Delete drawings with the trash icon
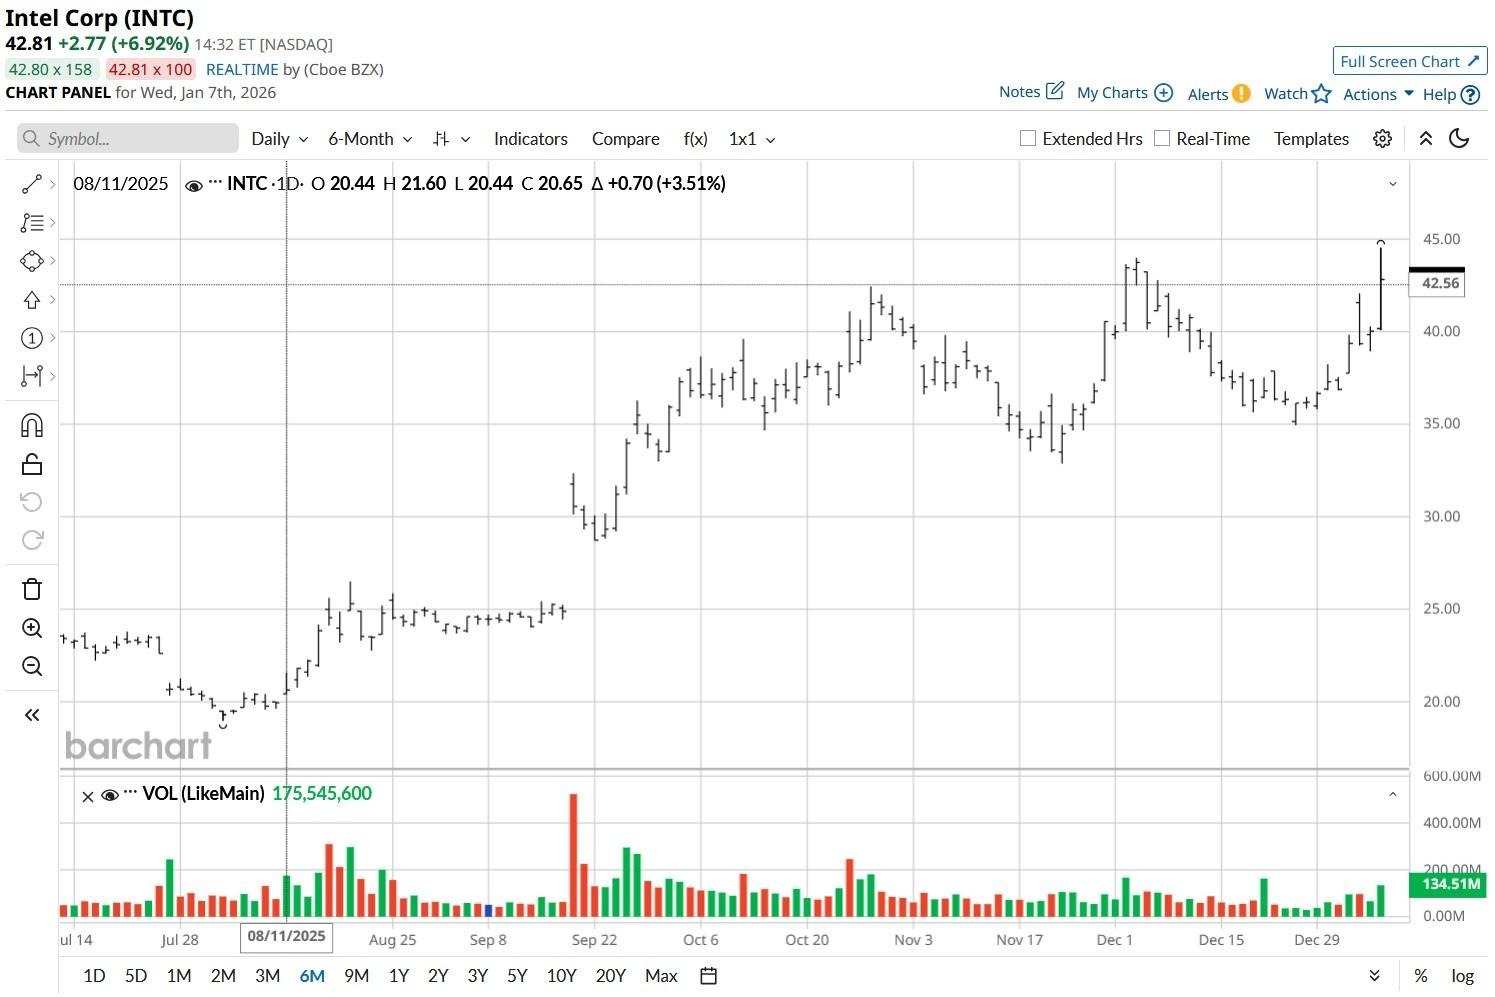This screenshot has width=1495, height=997. (x=32, y=589)
